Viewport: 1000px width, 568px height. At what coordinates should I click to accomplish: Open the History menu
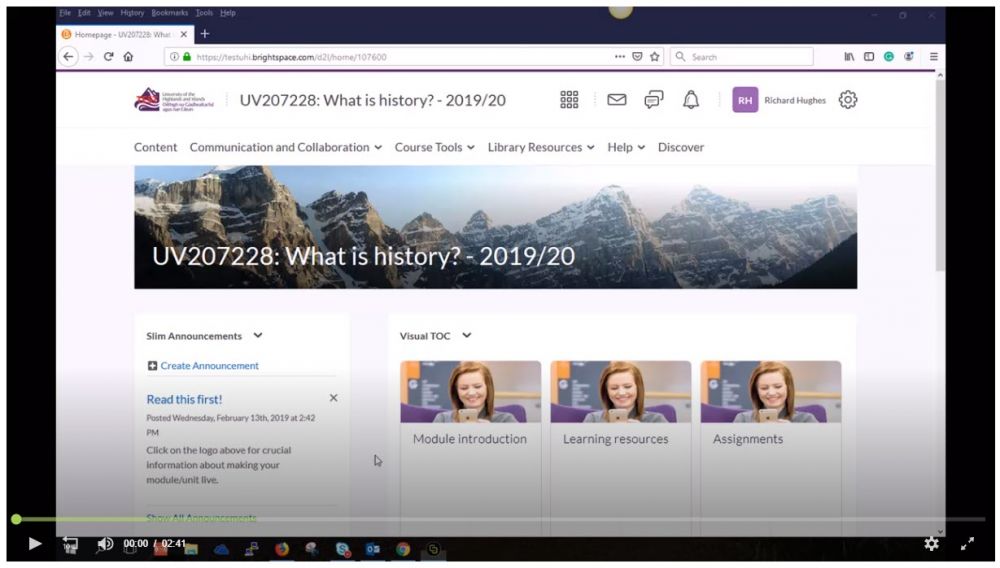click(132, 13)
